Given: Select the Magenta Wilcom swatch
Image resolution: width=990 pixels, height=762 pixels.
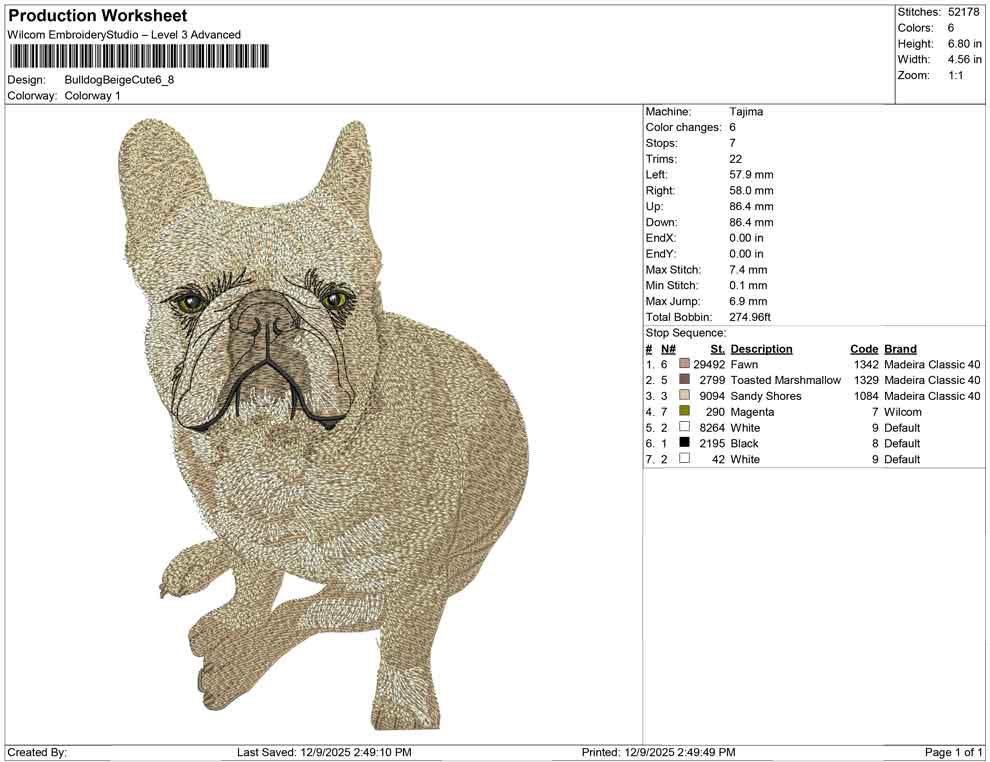Looking at the screenshot, I should 686,411.
